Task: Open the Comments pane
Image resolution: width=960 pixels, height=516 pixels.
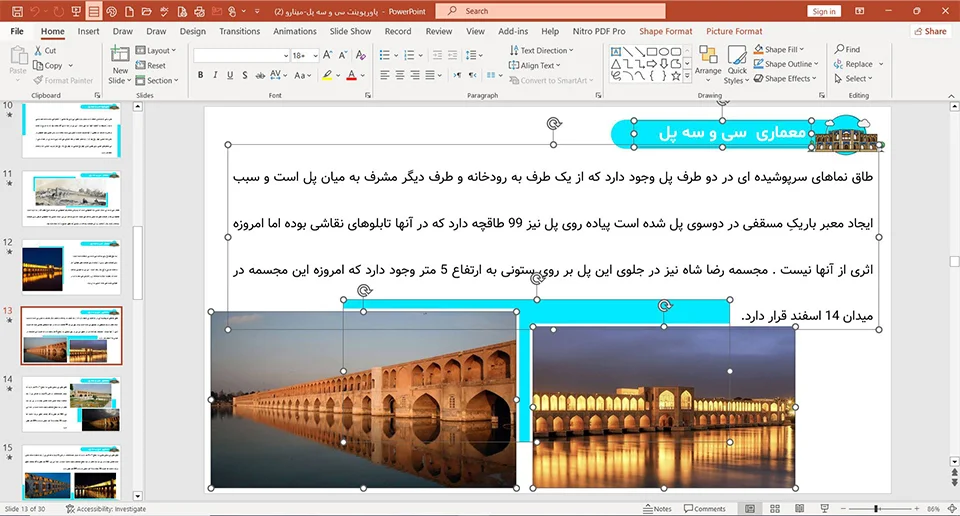Action: (x=705, y=509)
